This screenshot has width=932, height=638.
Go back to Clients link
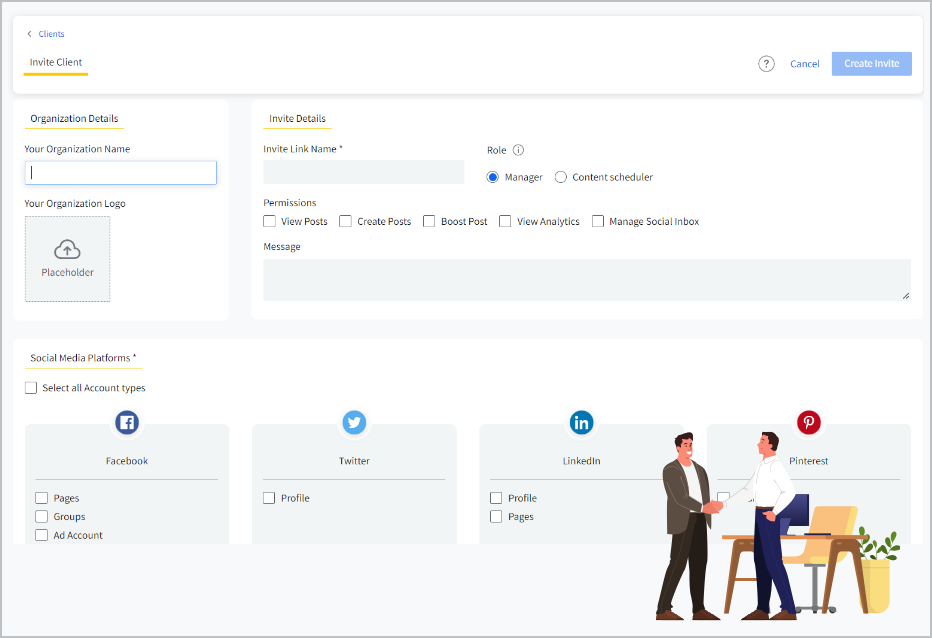(x=51, y=34)
